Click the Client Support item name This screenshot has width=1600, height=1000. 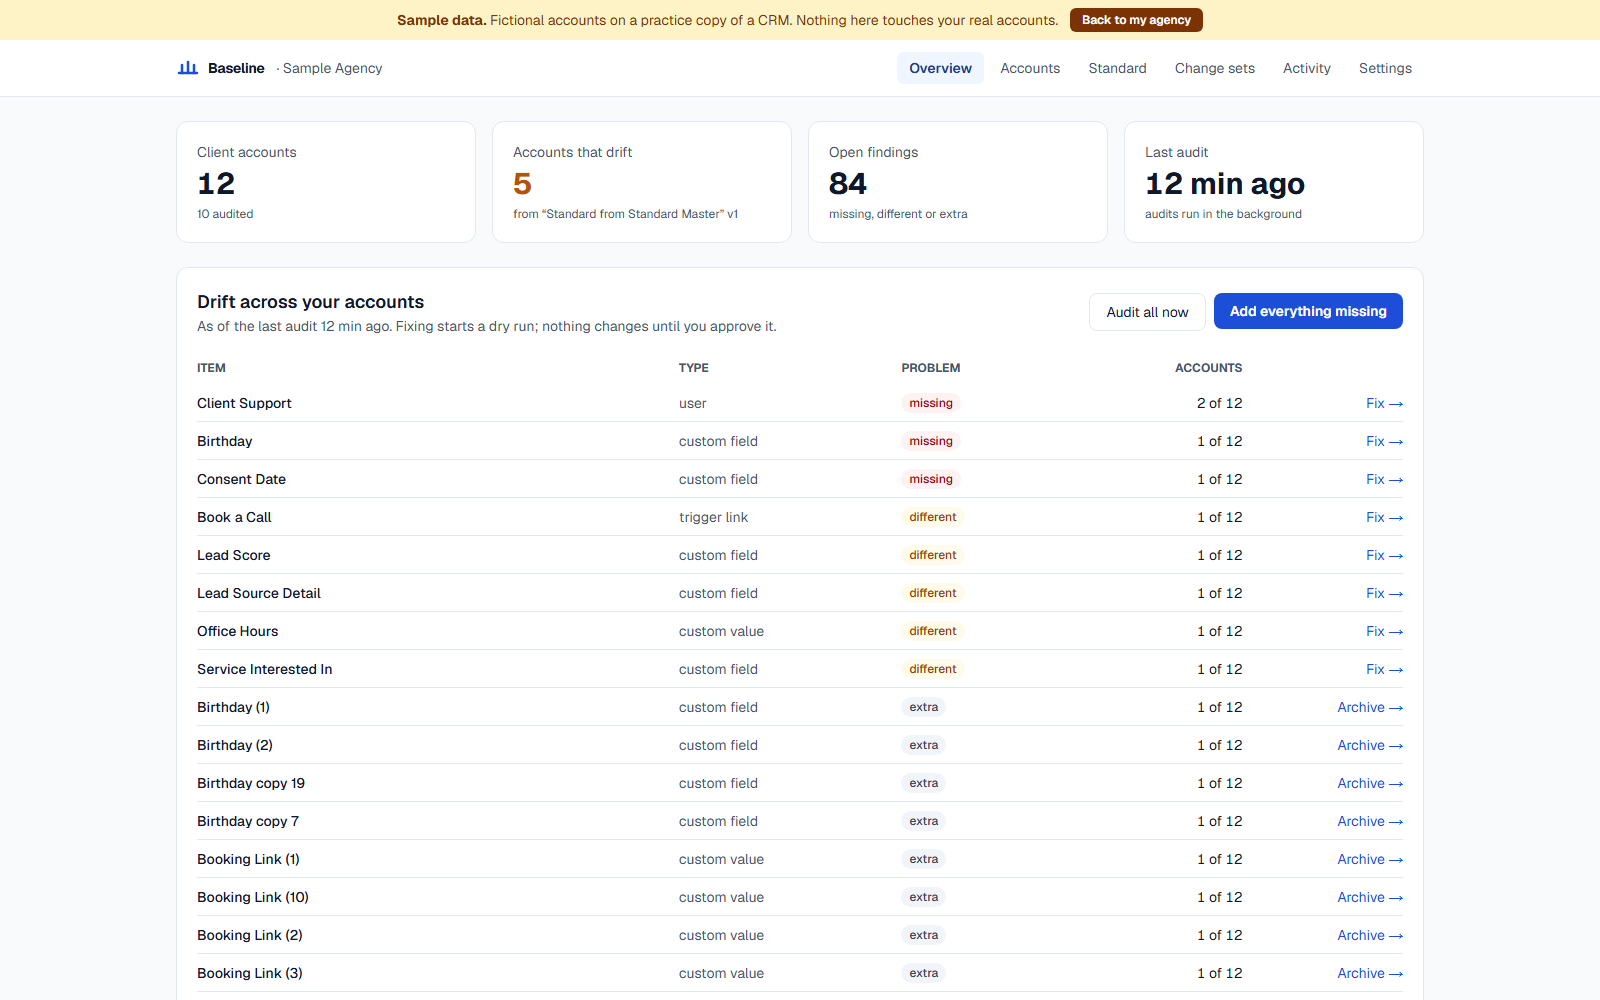[244, 403]
